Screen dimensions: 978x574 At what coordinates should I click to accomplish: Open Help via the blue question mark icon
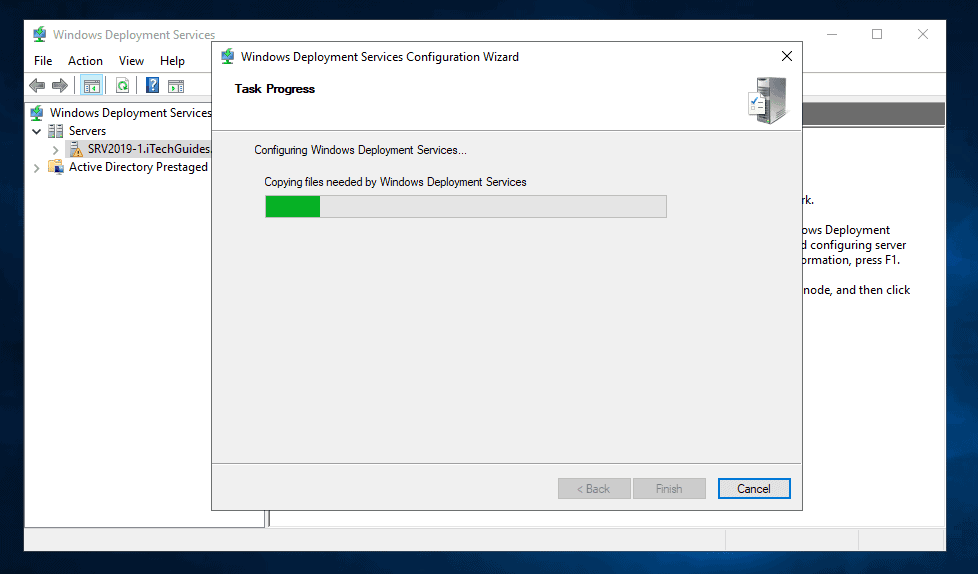153,86
